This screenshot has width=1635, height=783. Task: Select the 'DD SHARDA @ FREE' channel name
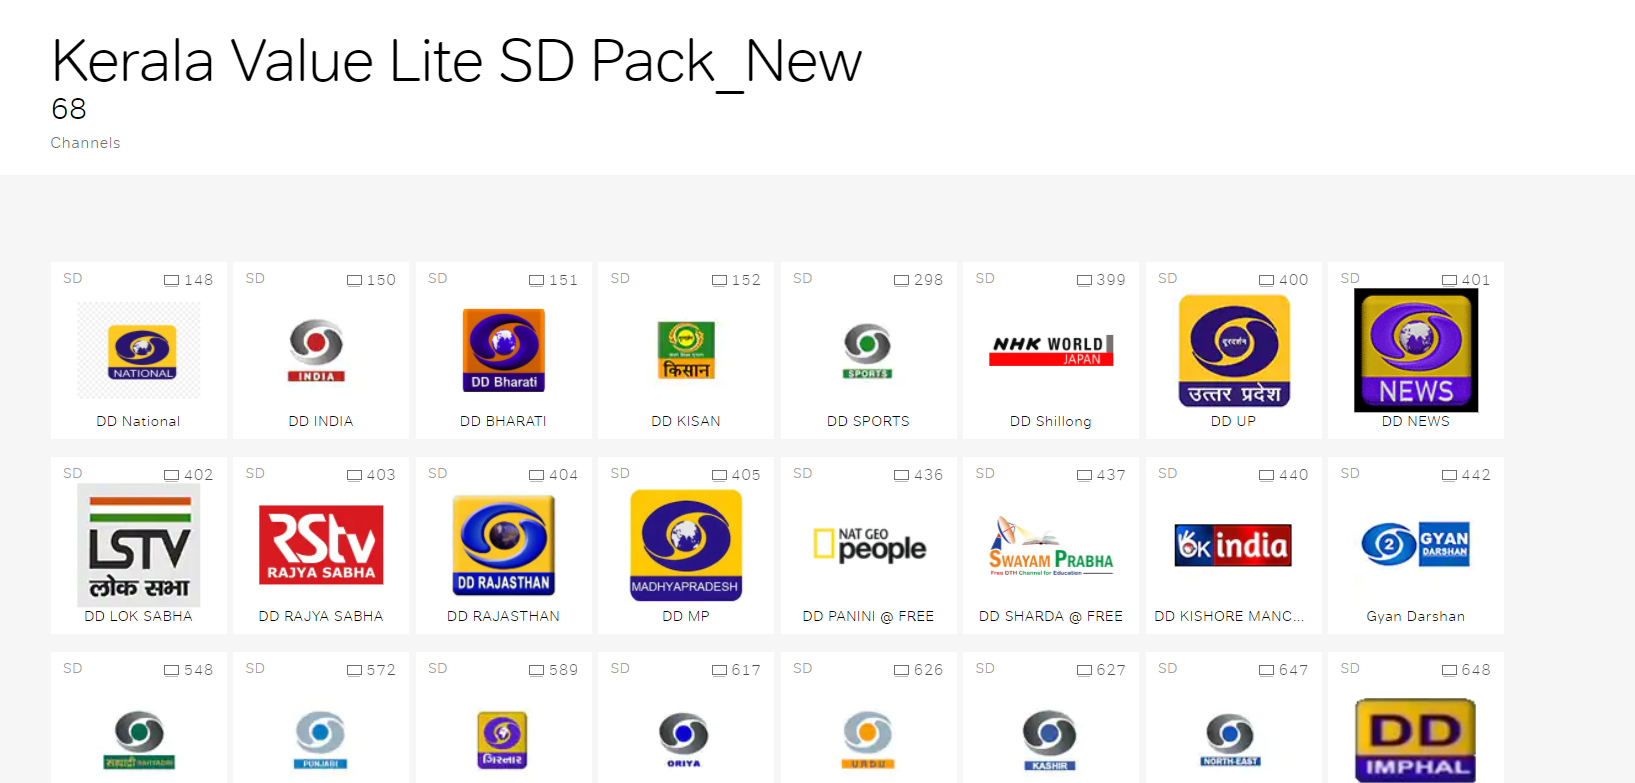[x=1051, y=616]
